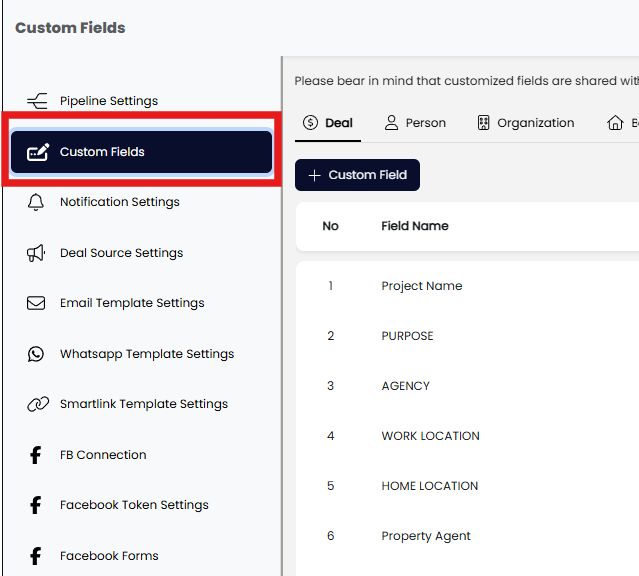Select the house icon tab

[x=616, y=123]
